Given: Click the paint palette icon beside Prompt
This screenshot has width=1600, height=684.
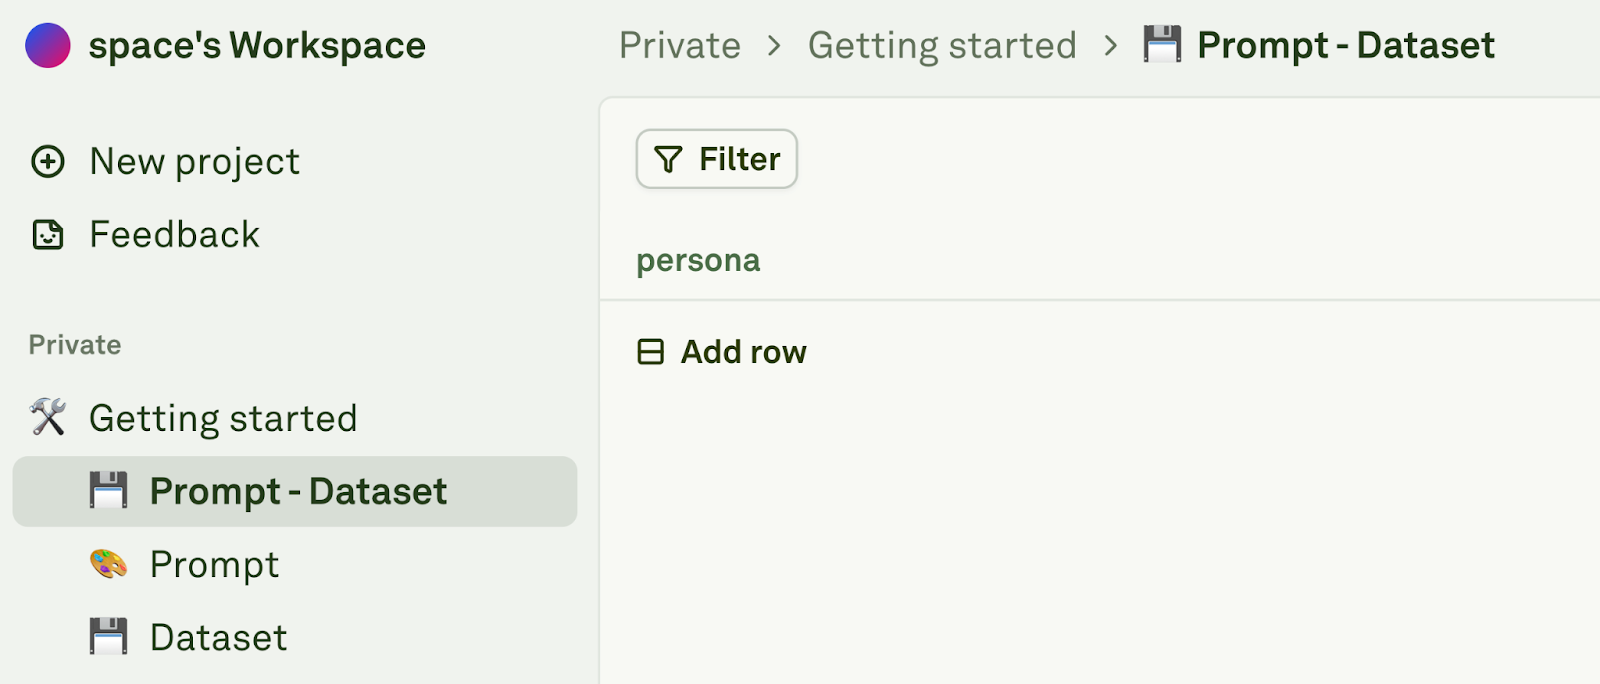Looking at the screenshot, I should click(108, 564).
